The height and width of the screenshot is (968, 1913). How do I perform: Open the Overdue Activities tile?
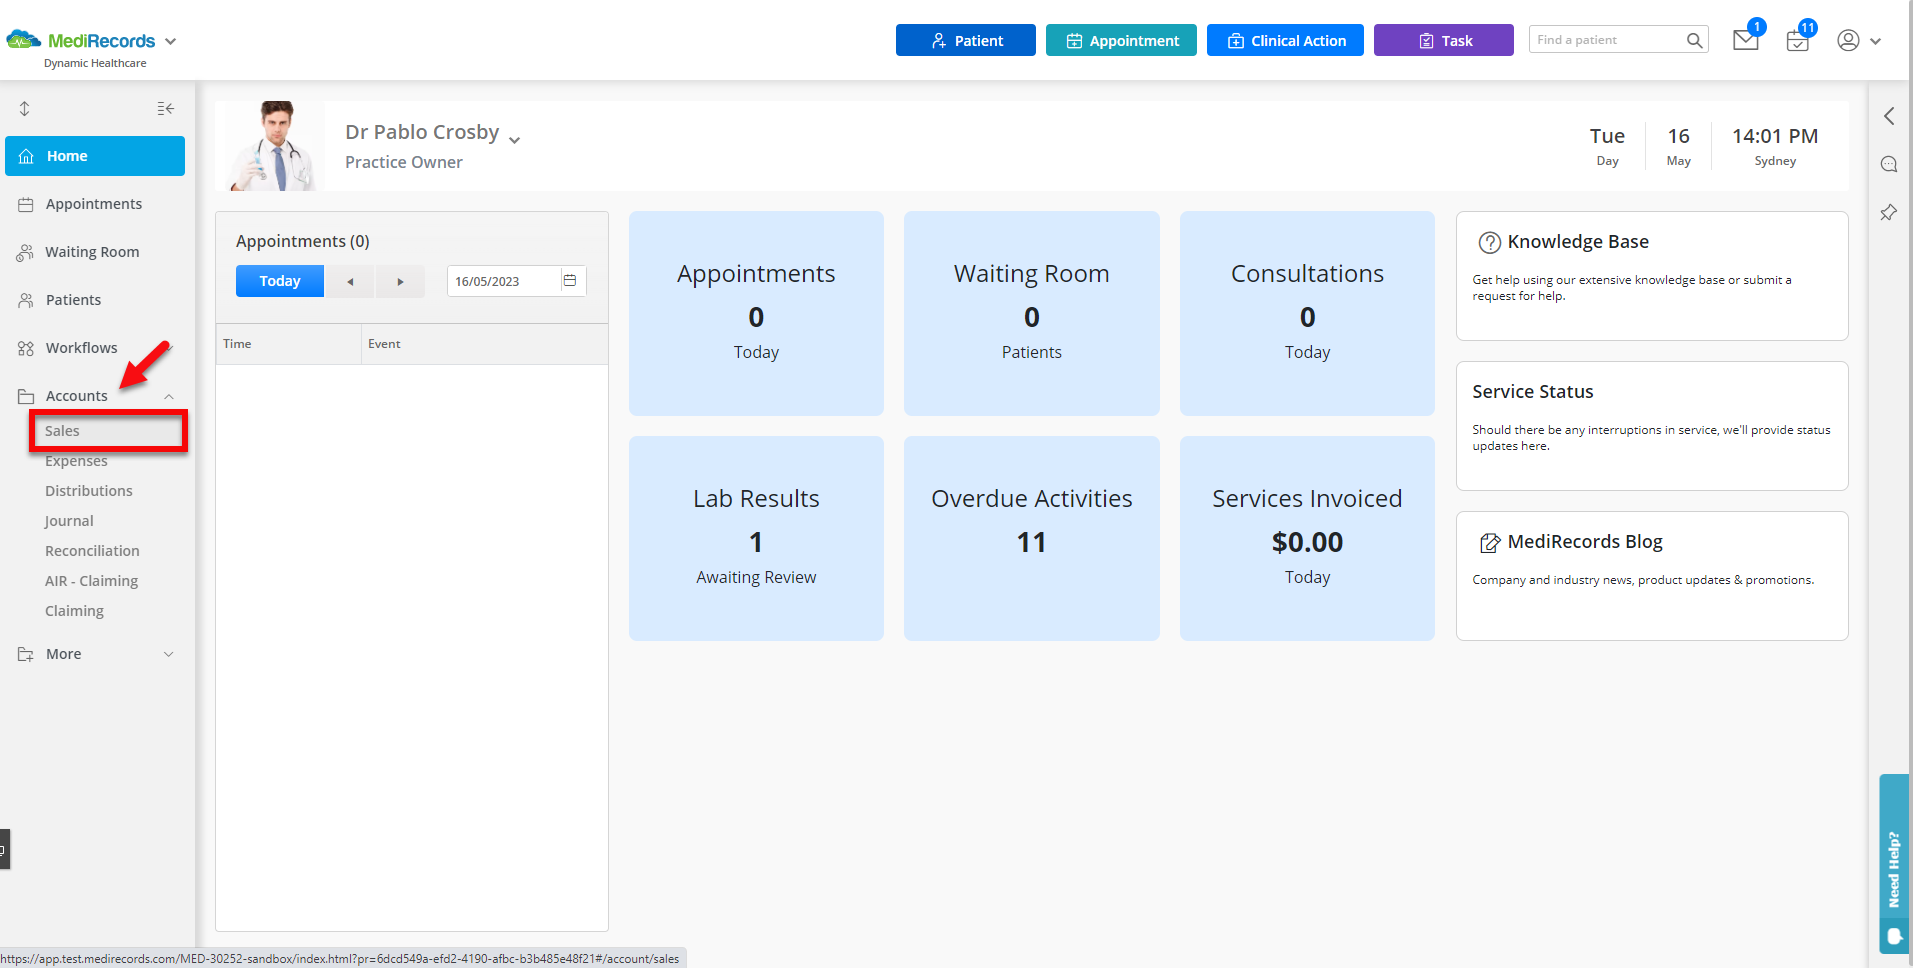1032,538
